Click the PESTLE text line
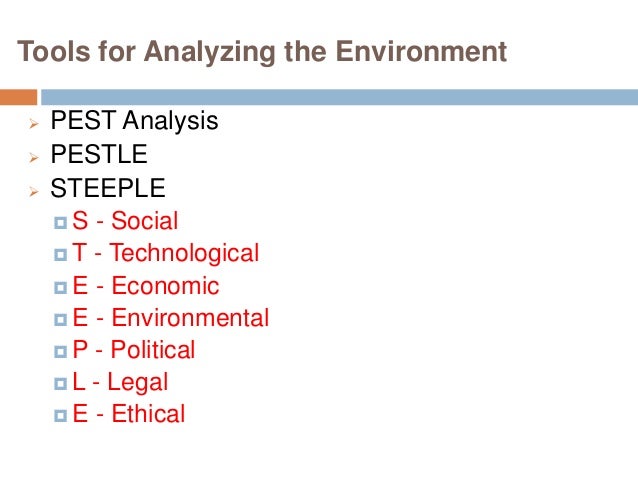This screenshot has height=479, width=638. point(99,156)
